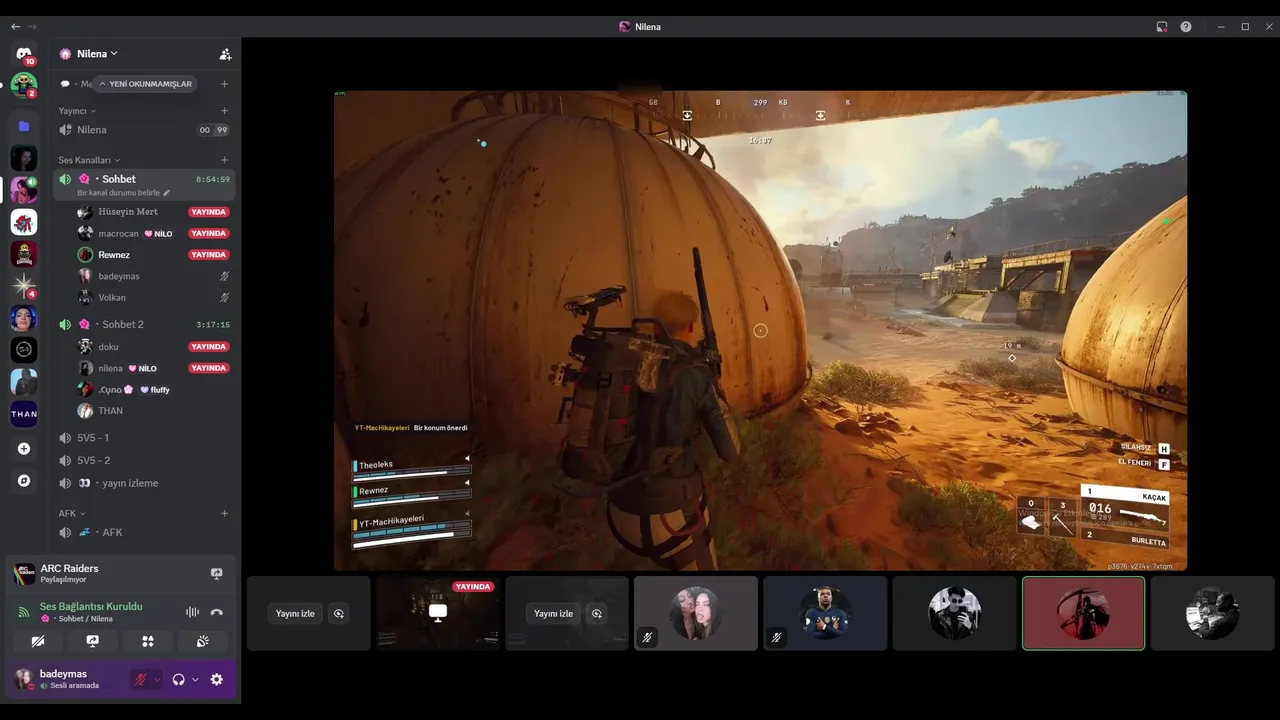Viewport: 1280px width, 720px height.
Task: Create channel in Ses Kanalları category
Action: [224, 160]
